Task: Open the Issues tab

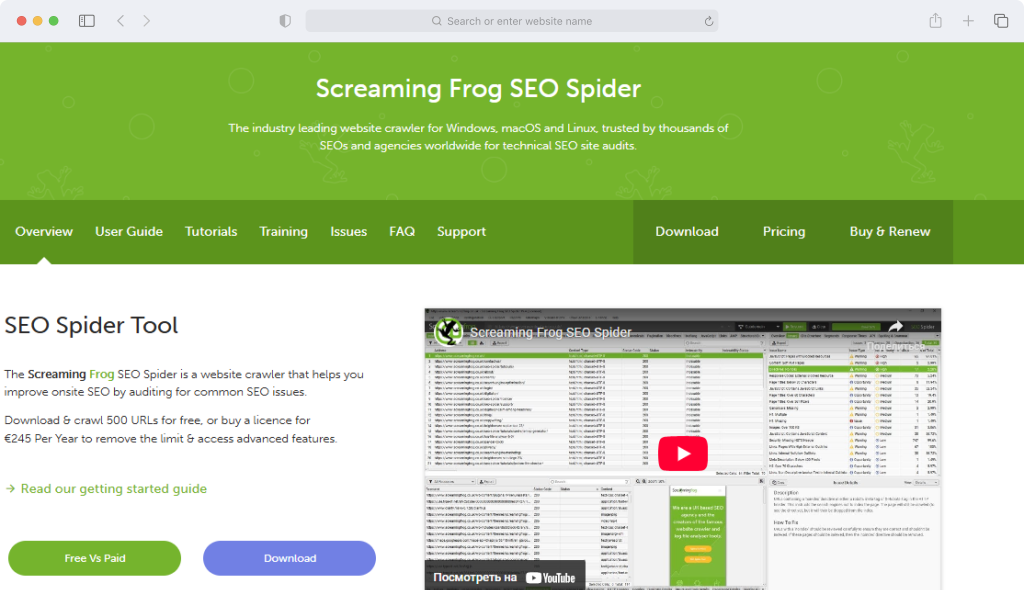Action: pyautogui.click(x=348, y=231)
